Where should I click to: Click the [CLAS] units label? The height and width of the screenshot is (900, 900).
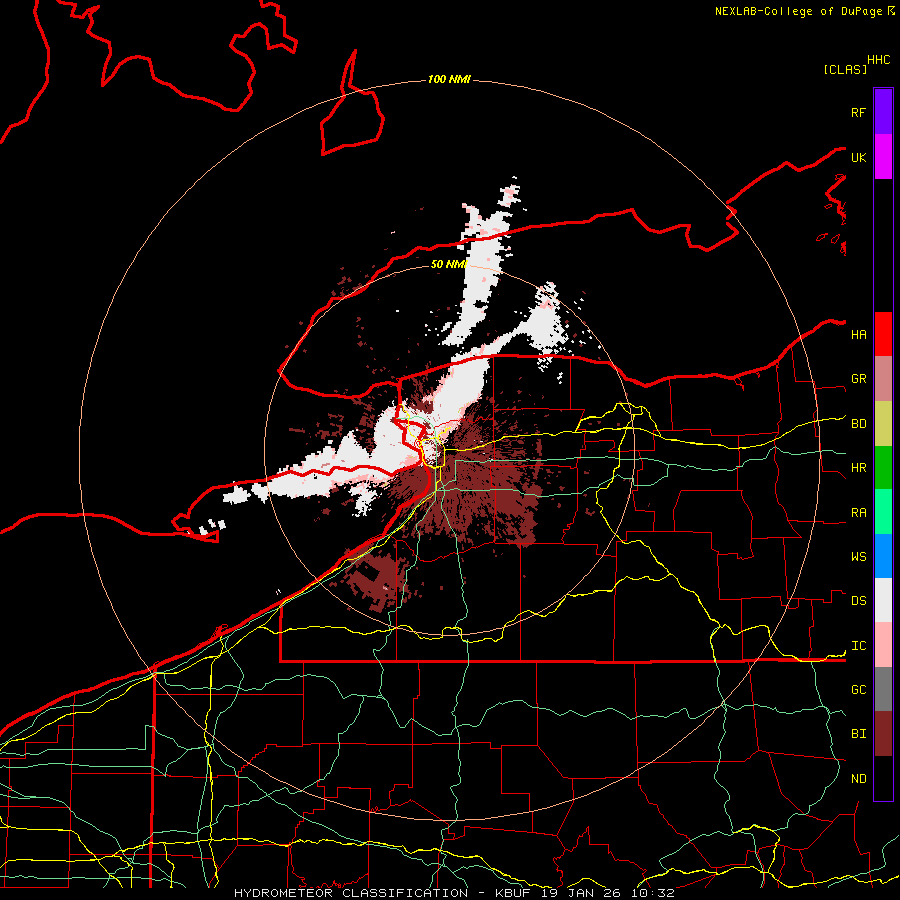coord(845,69)
